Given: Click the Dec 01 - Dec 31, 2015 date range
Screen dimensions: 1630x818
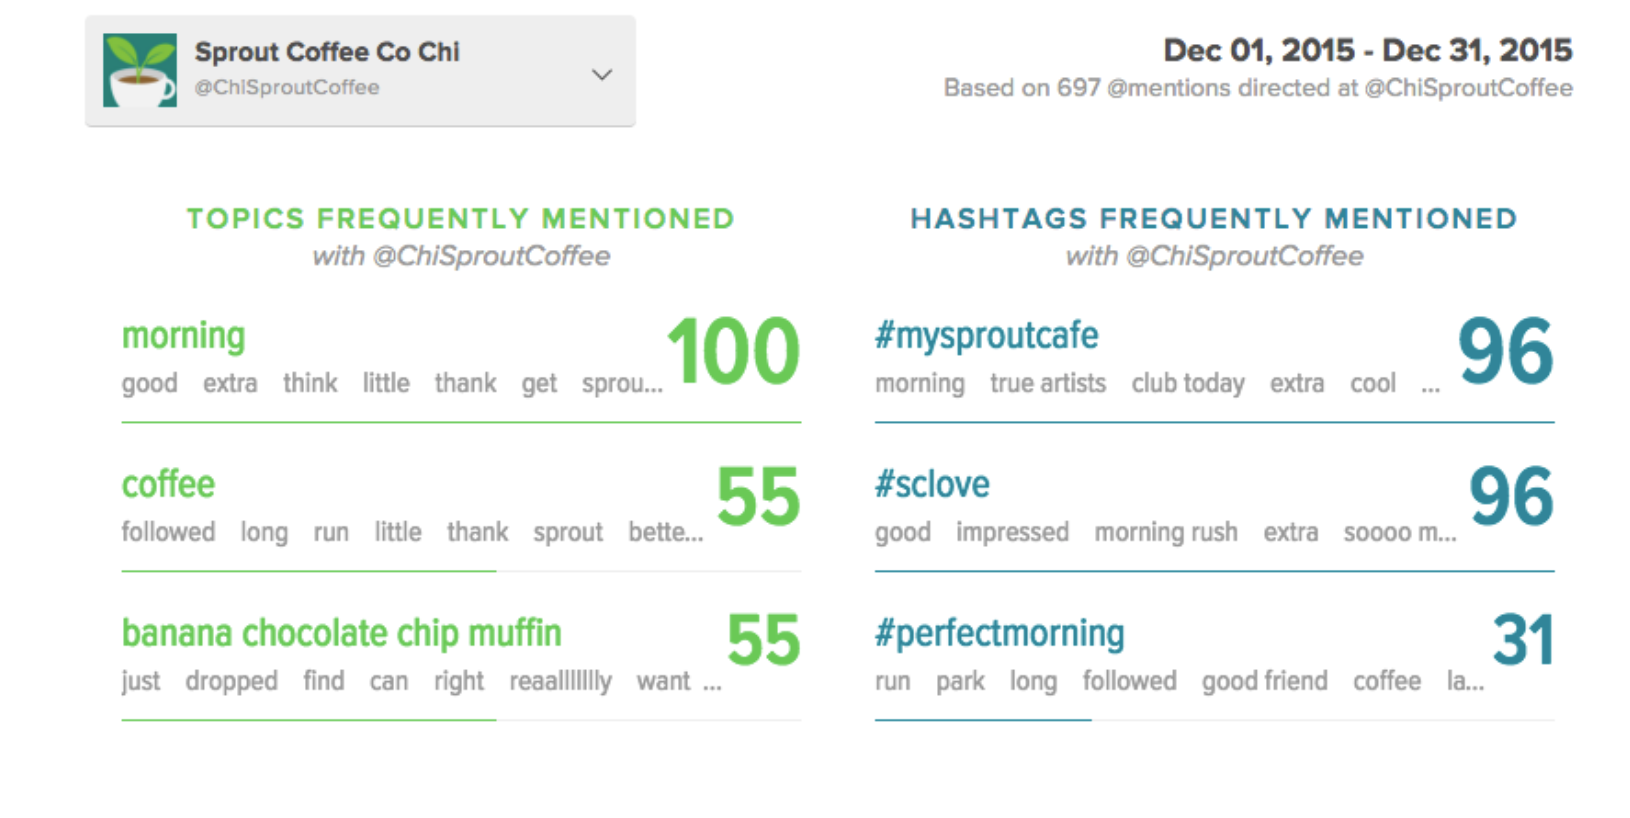Looking at the screenshot, I should point(1368,50).
